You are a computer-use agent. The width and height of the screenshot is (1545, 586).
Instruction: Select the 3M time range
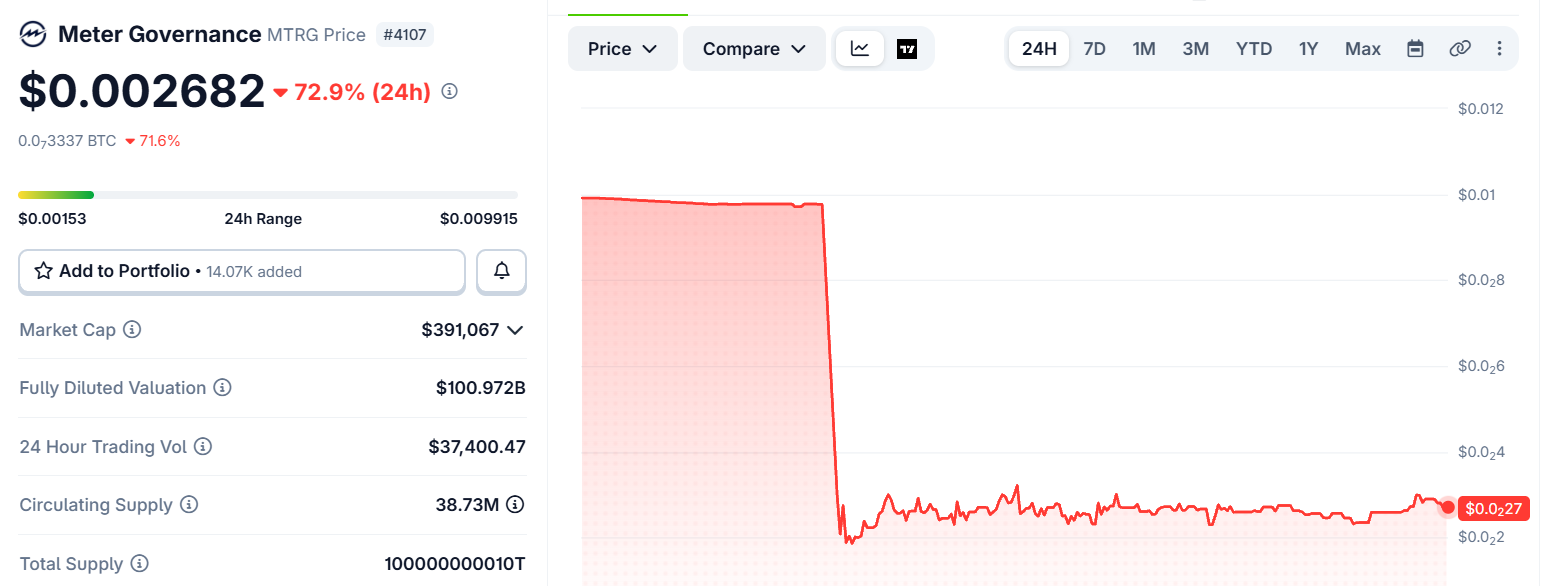tap(1196, 49)
